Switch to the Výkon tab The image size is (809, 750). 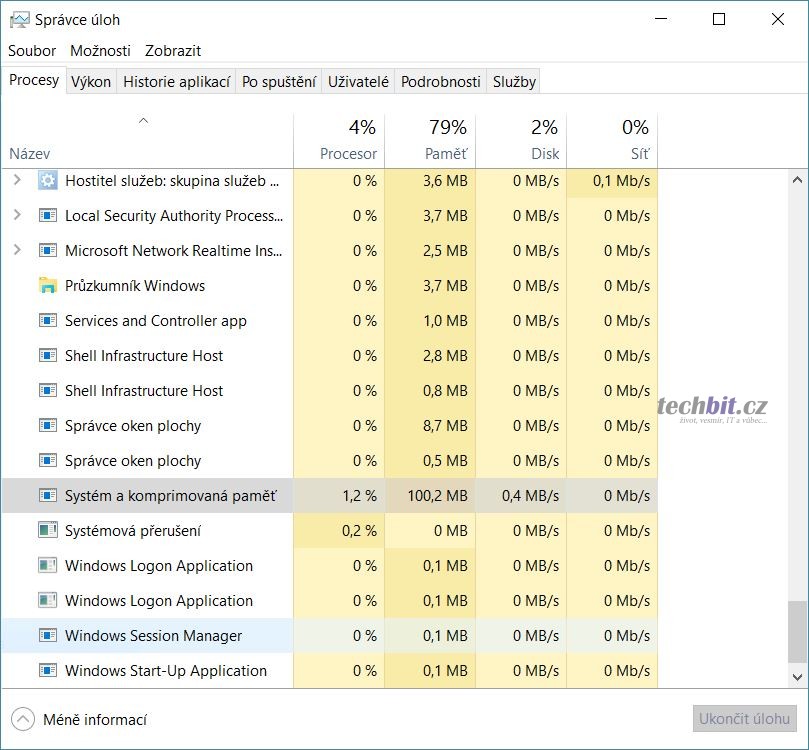coord(91,81)
